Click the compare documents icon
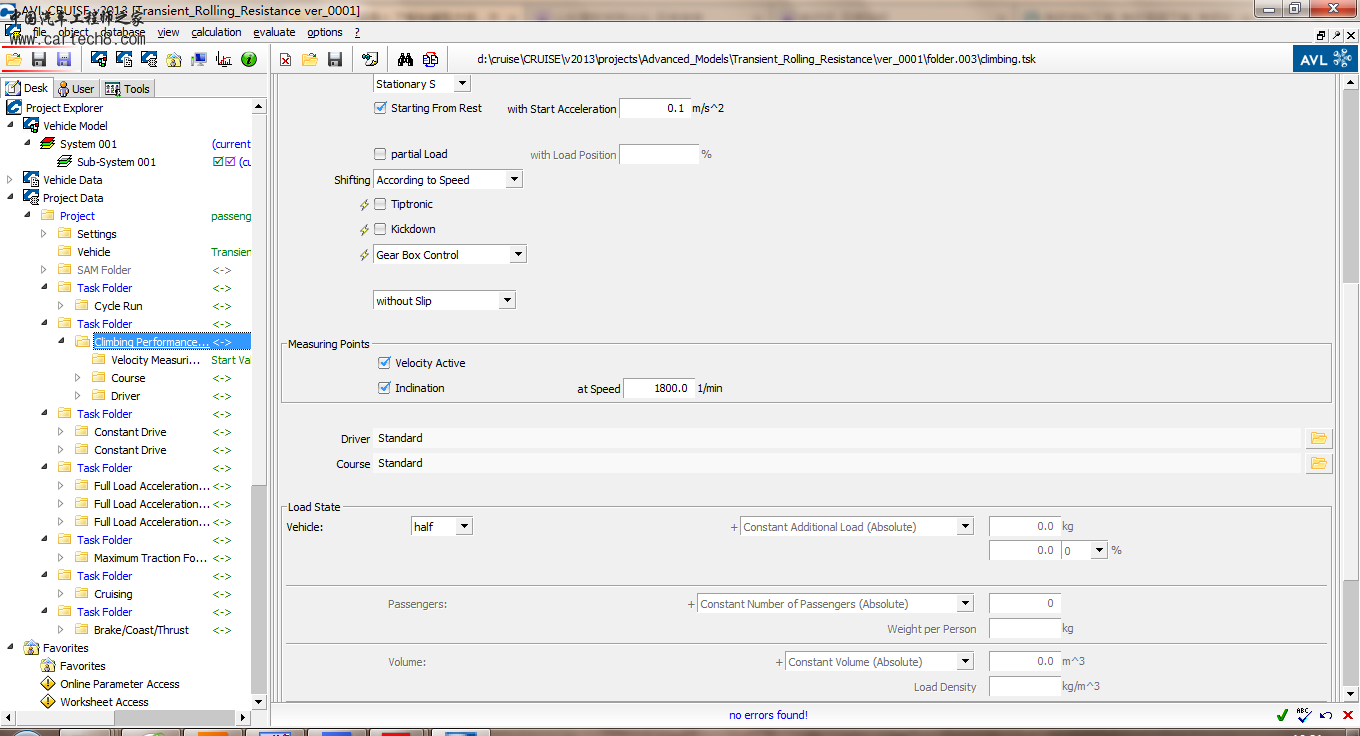1360x736 pixels. [x=430, y=59]
